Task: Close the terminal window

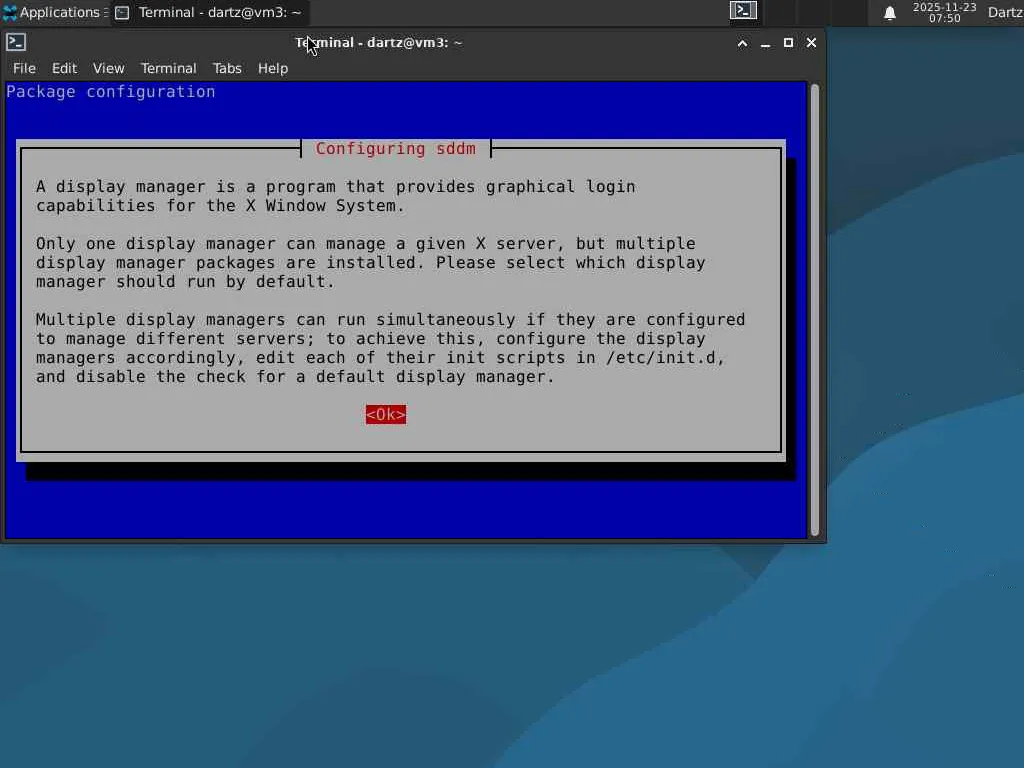Action: coord(811,42)
